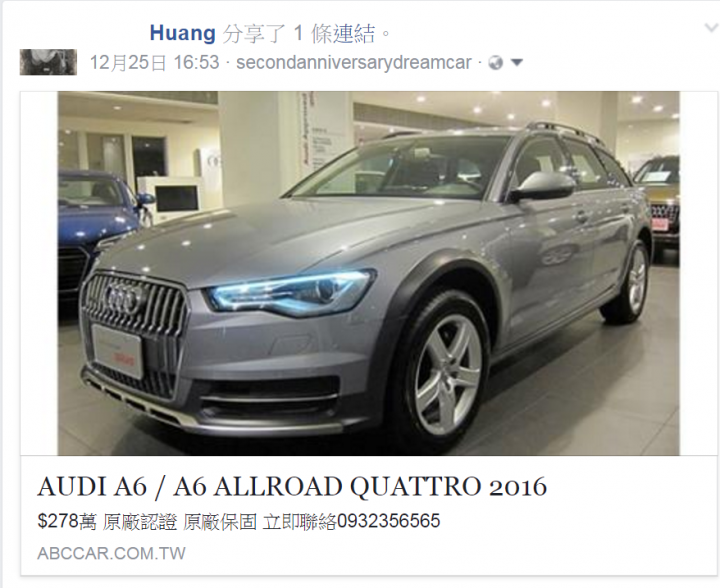Viewport: 720px width, 588px height.
Task: Click the Huang profile name link
Action: click(182, 34)
